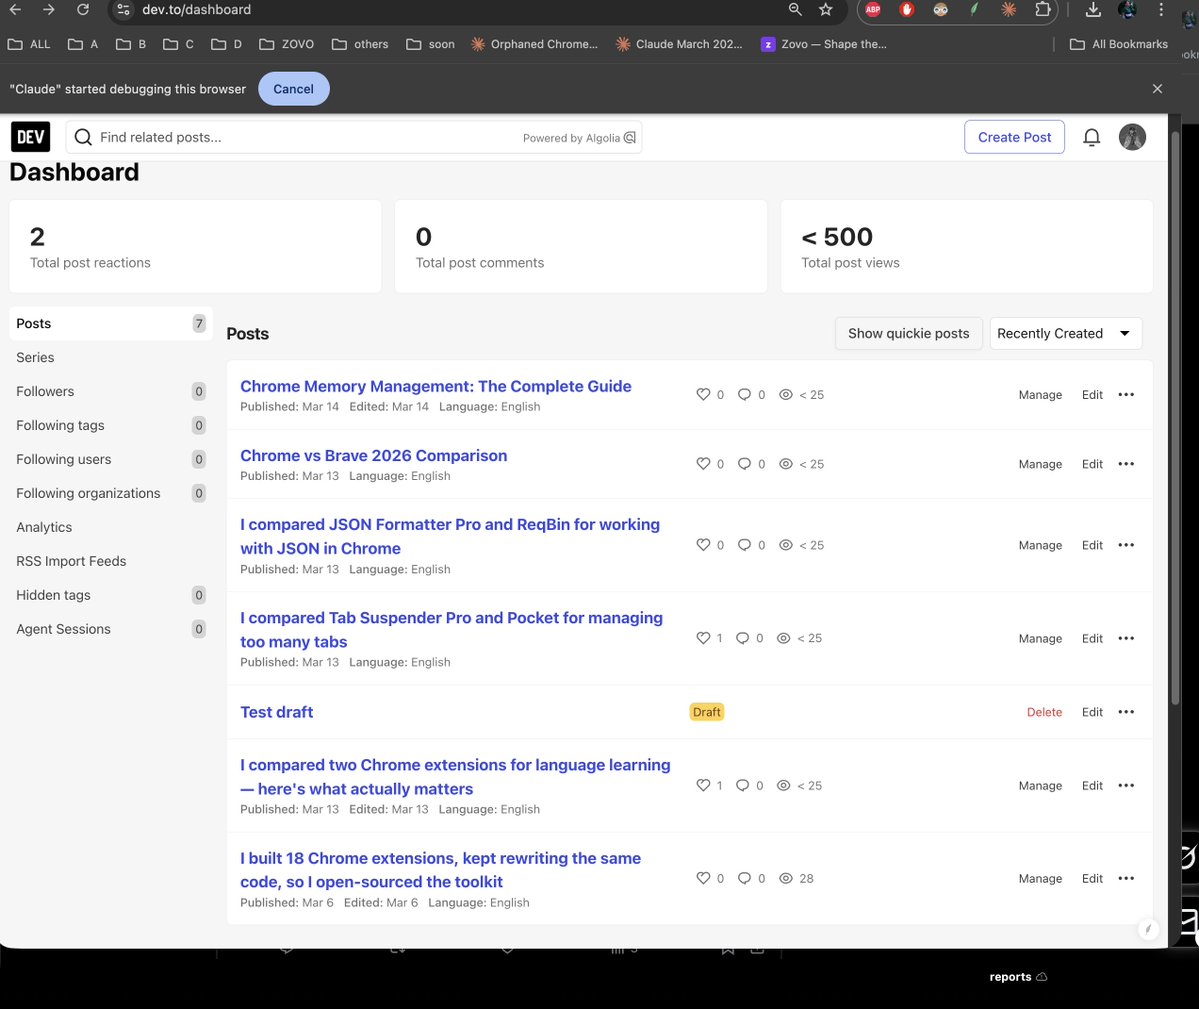Go back in browser history

pyautogui.click(x=15, y=9)
